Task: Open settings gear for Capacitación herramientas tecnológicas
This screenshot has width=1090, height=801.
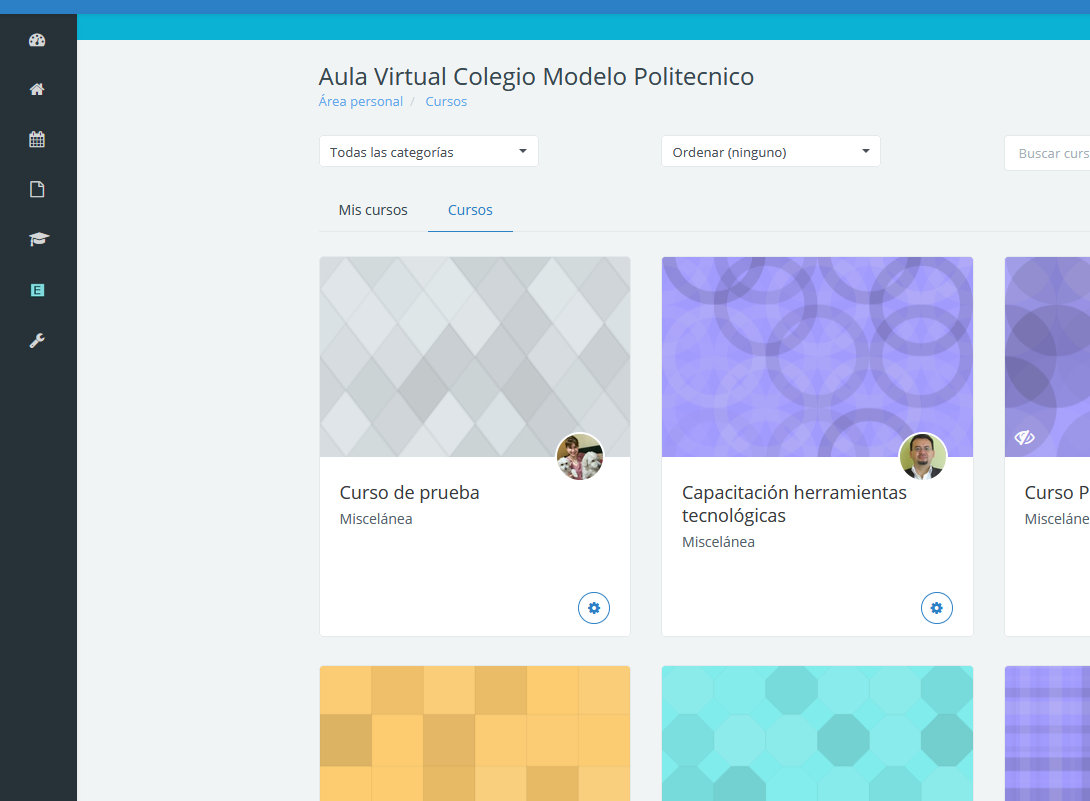Action: click(936, 608)
